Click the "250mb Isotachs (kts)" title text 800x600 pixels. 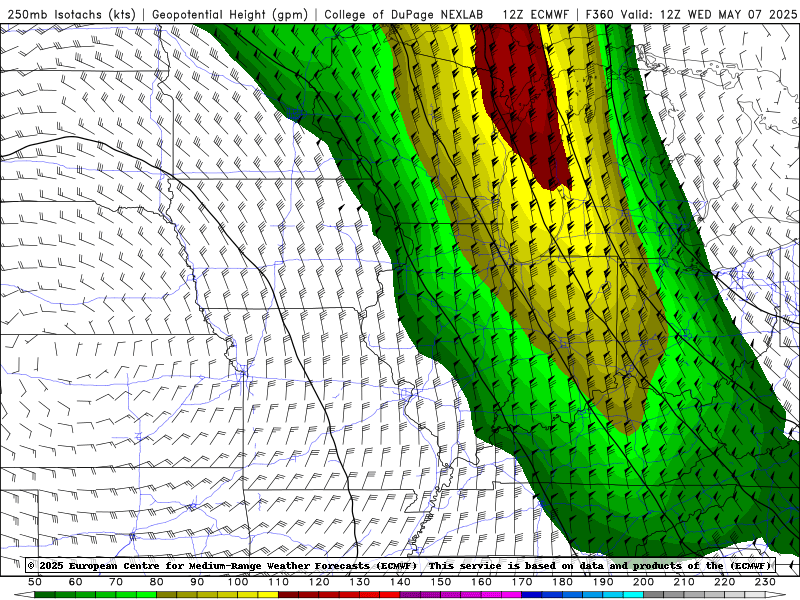[x=71, y=14]
